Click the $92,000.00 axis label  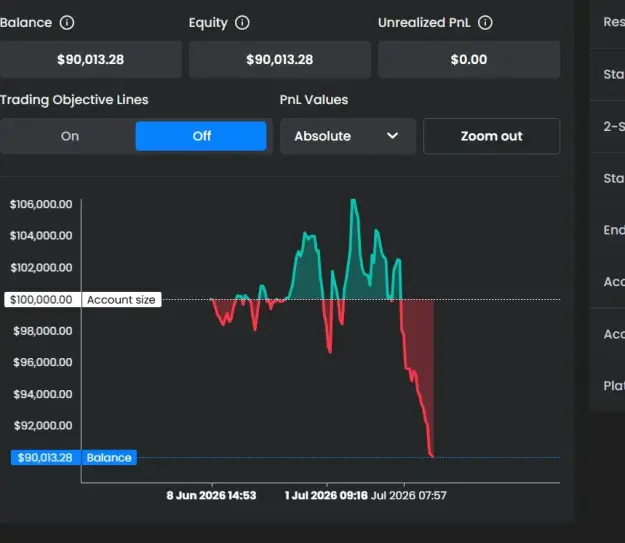pyautogui.click(x=43, y=425)
